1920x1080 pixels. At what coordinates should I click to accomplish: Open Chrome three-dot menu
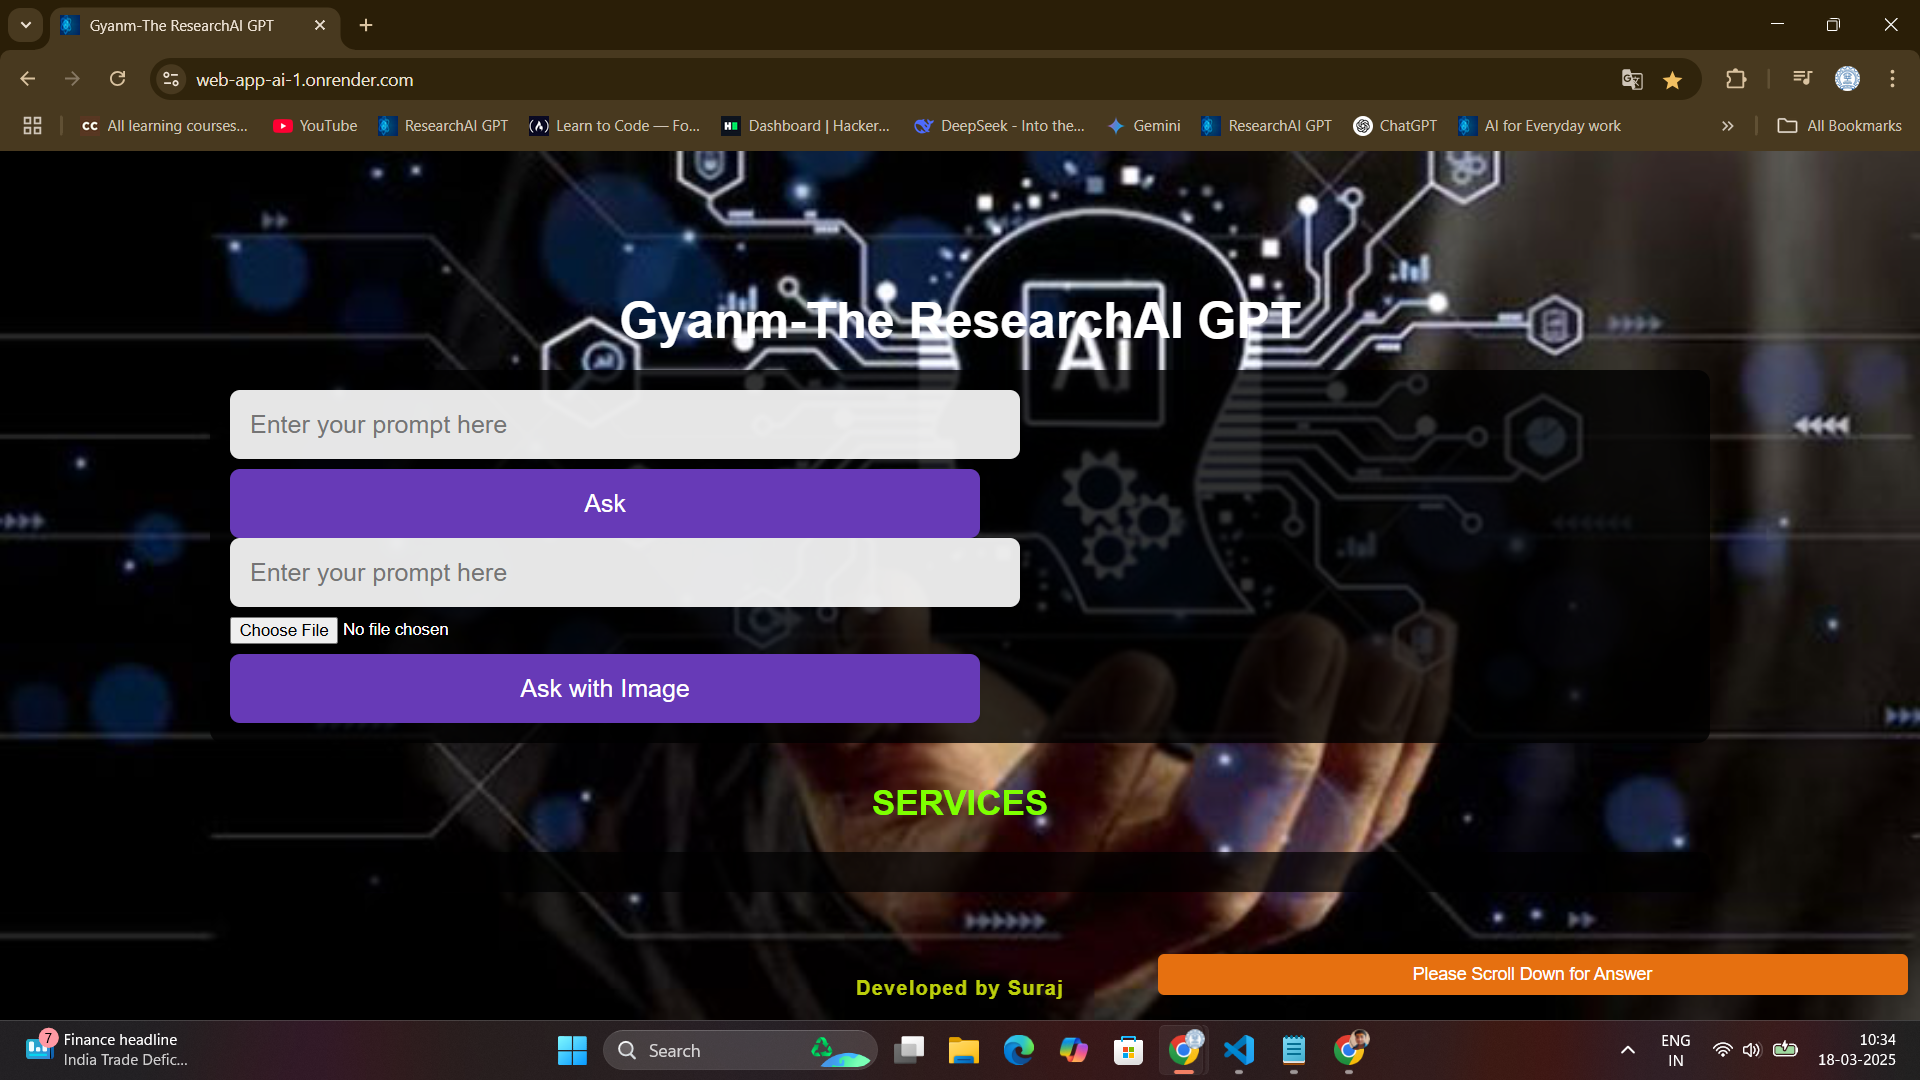(1892, 79)
